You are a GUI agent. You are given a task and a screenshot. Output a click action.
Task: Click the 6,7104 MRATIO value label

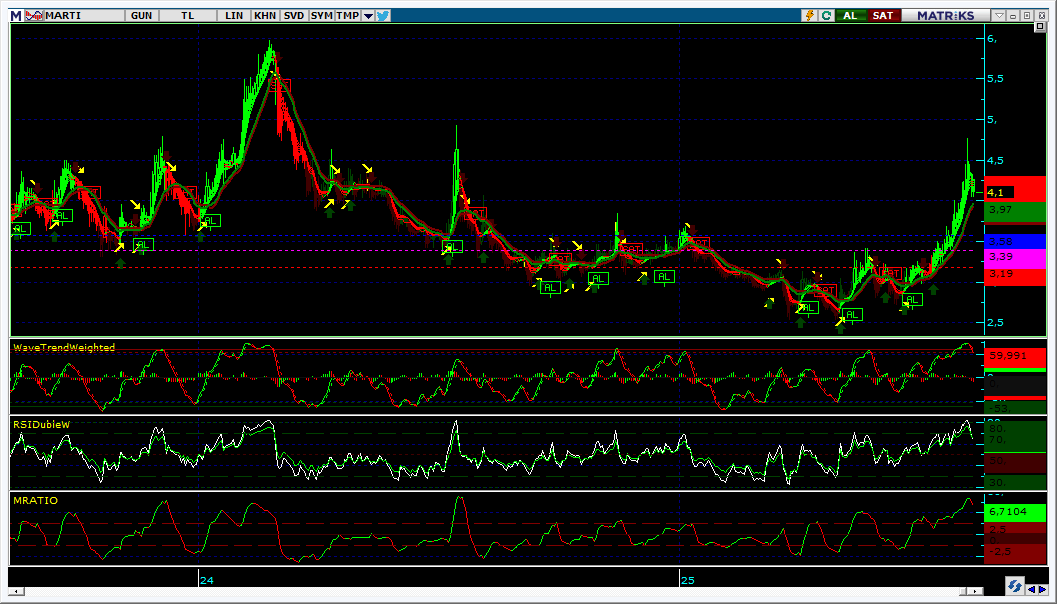1015,512
